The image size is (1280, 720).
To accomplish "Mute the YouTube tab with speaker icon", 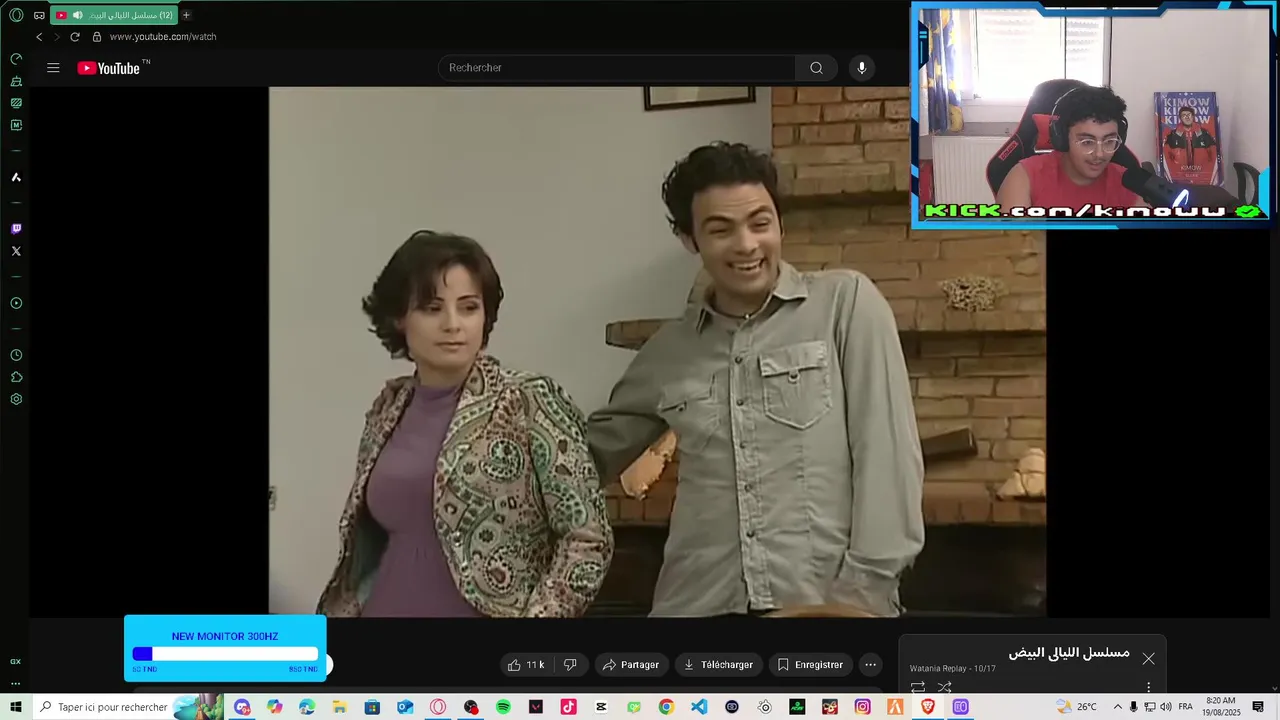I will pos(77,15).
